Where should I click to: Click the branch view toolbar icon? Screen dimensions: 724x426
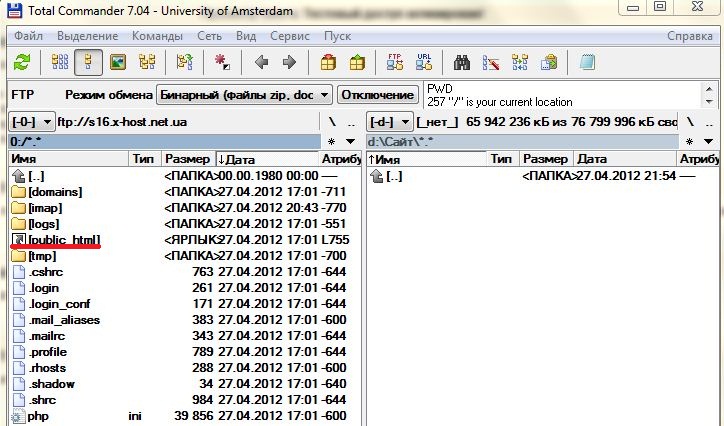[x=185, y=62]
